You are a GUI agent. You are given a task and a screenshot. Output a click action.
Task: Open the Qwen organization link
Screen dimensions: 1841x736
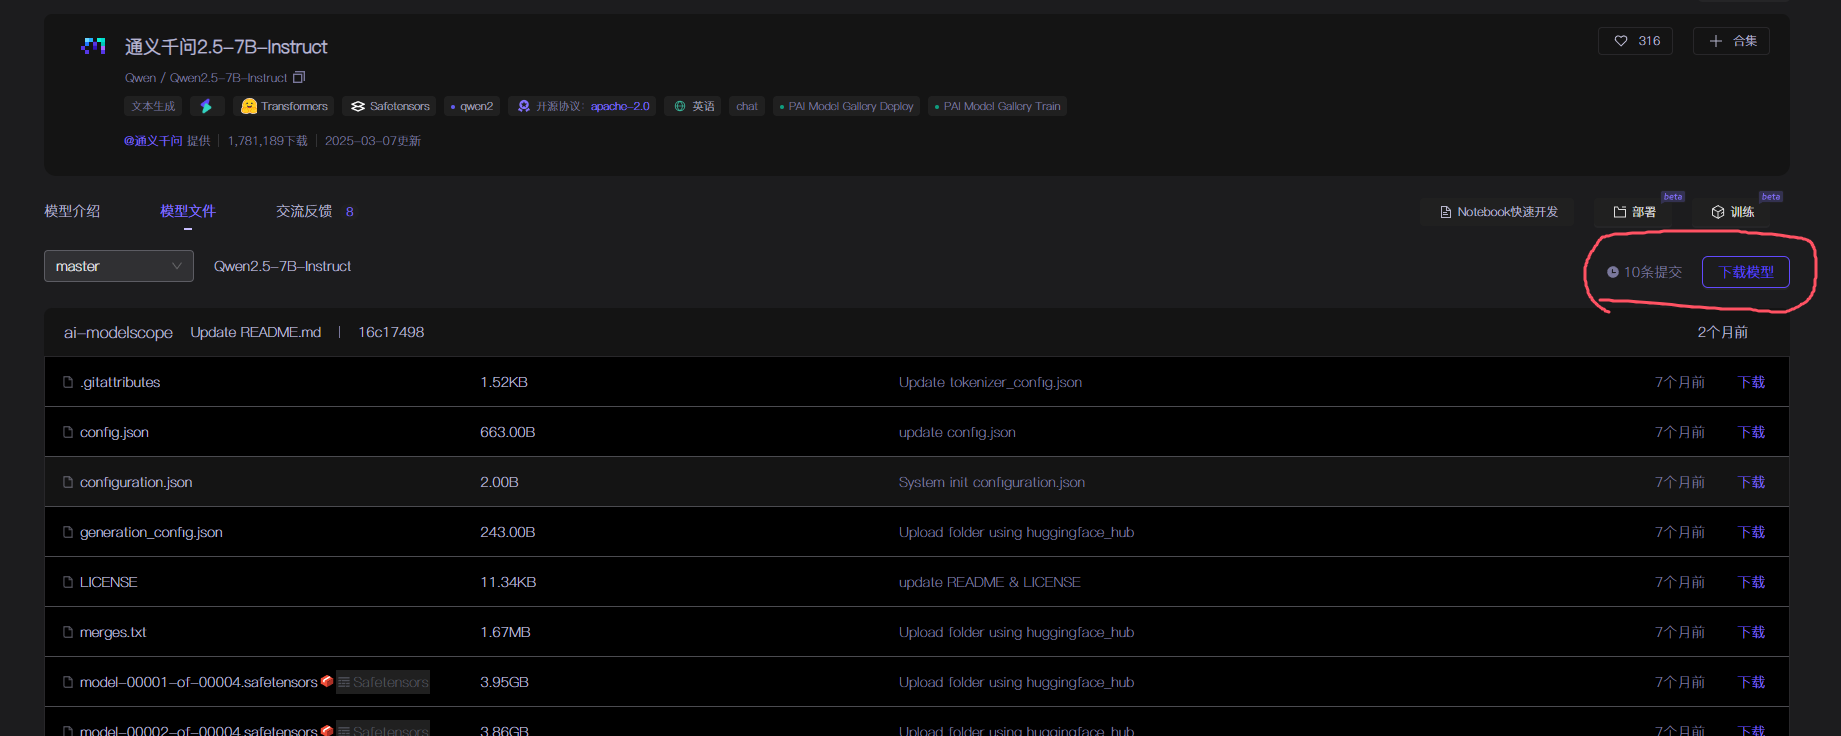[140, 78]
